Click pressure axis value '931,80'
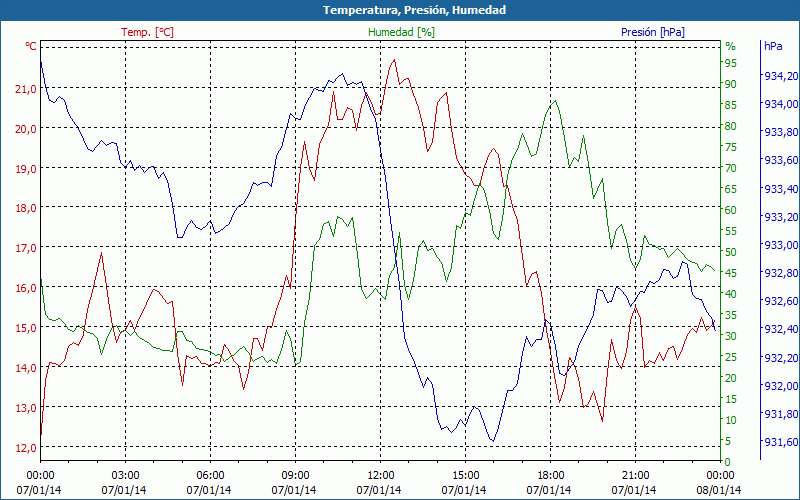Viewport: 800px width, 500px height. (x=781, y=414)
